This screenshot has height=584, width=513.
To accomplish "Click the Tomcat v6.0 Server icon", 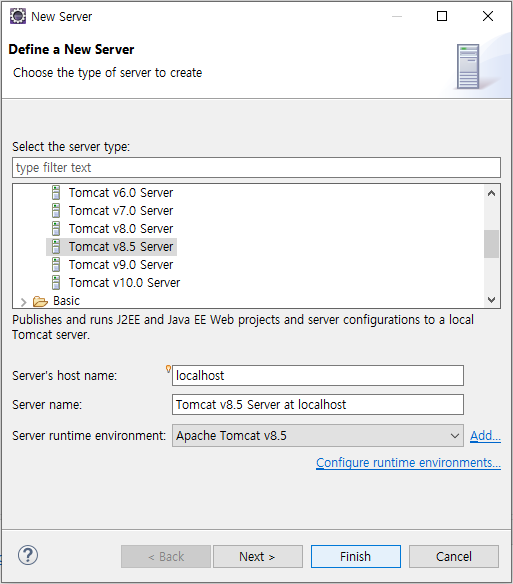I will (56, 193).
